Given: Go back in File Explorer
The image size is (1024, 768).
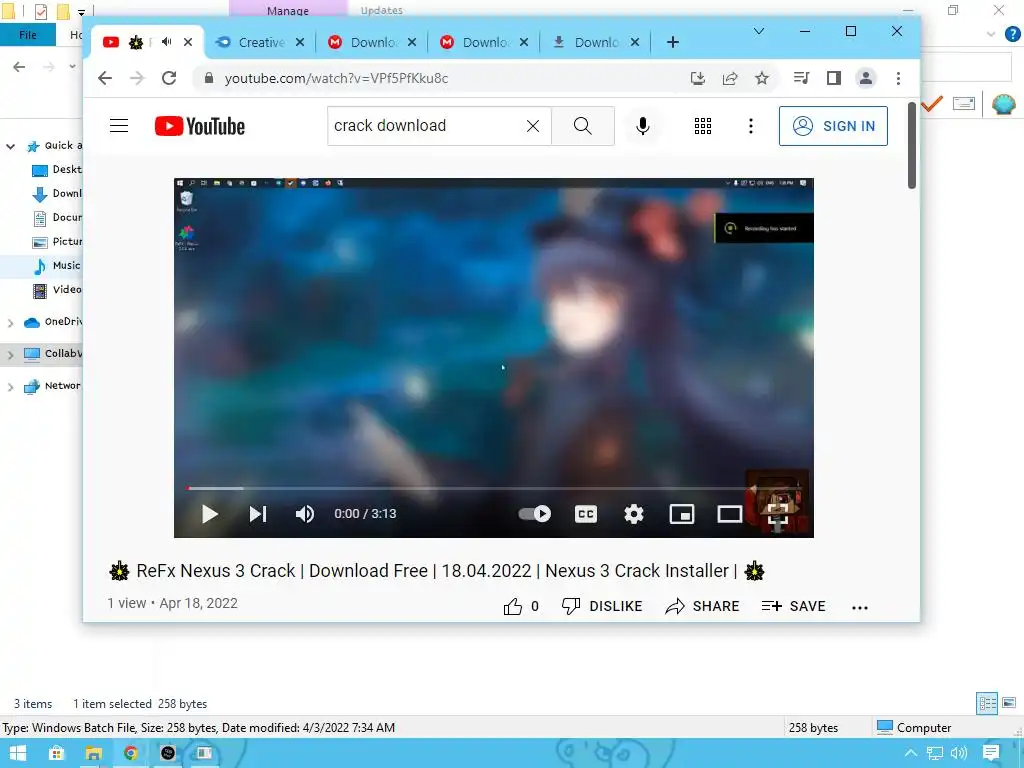Looking at the screenshot, I should click(x=20, y=67).
